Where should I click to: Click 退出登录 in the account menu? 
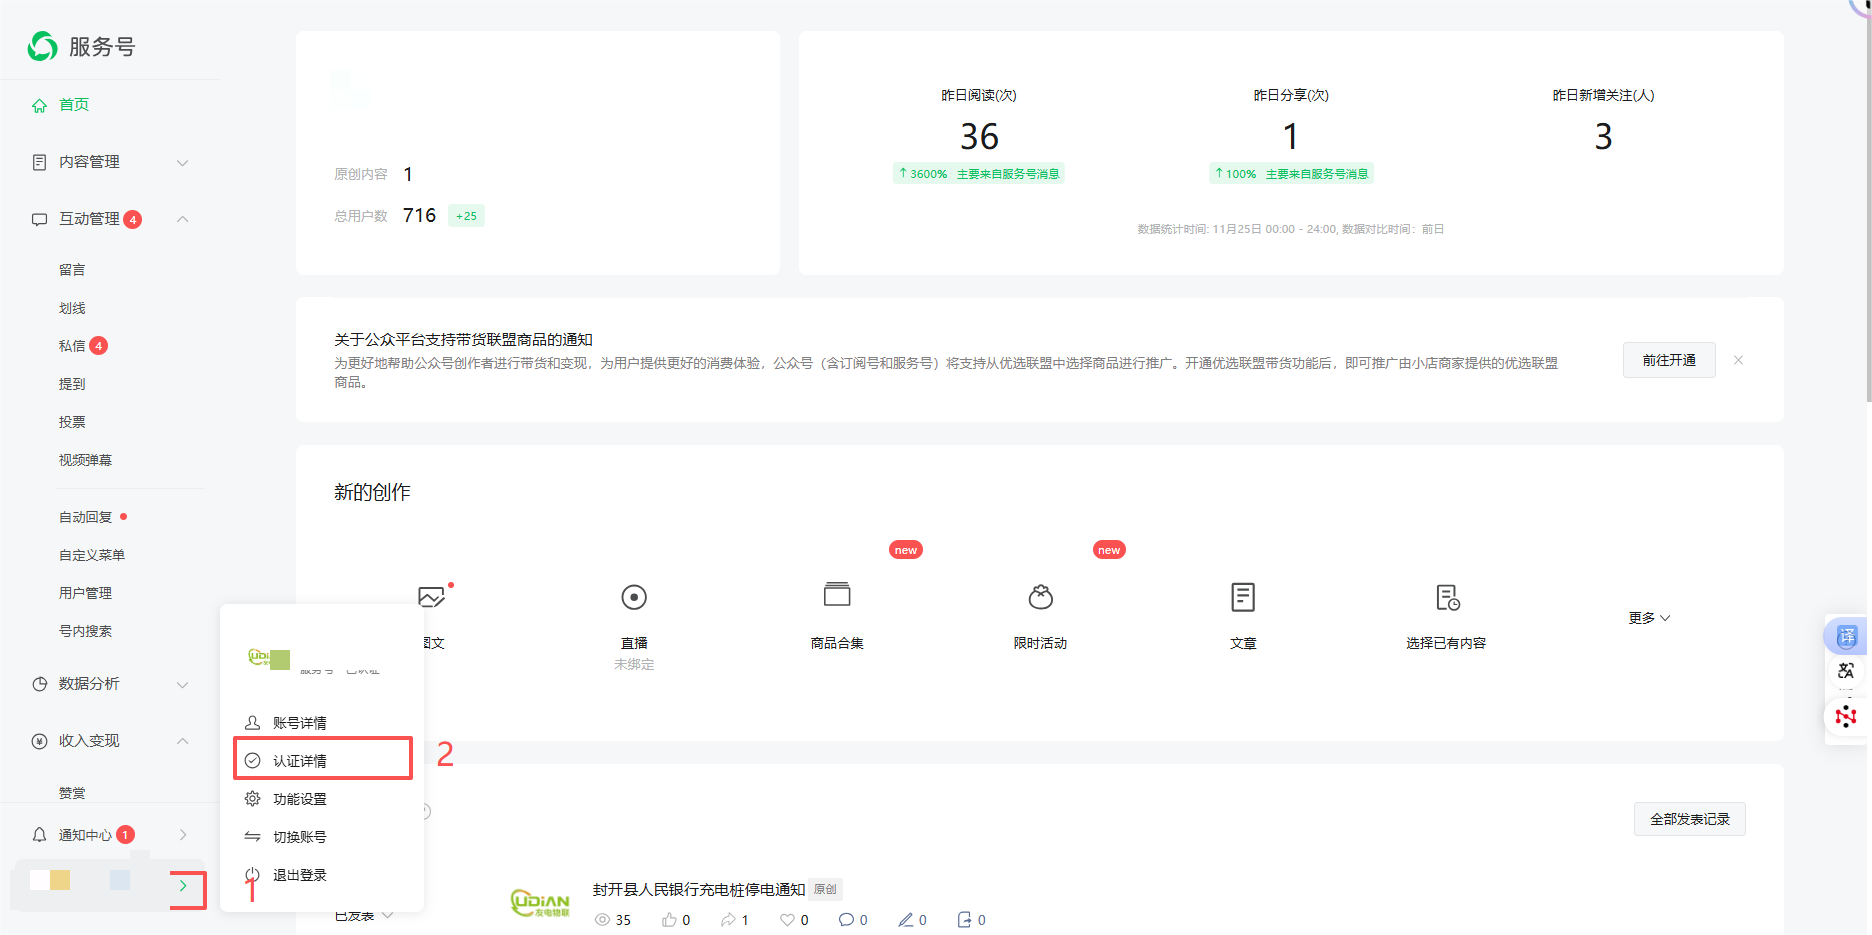[299, 874]
